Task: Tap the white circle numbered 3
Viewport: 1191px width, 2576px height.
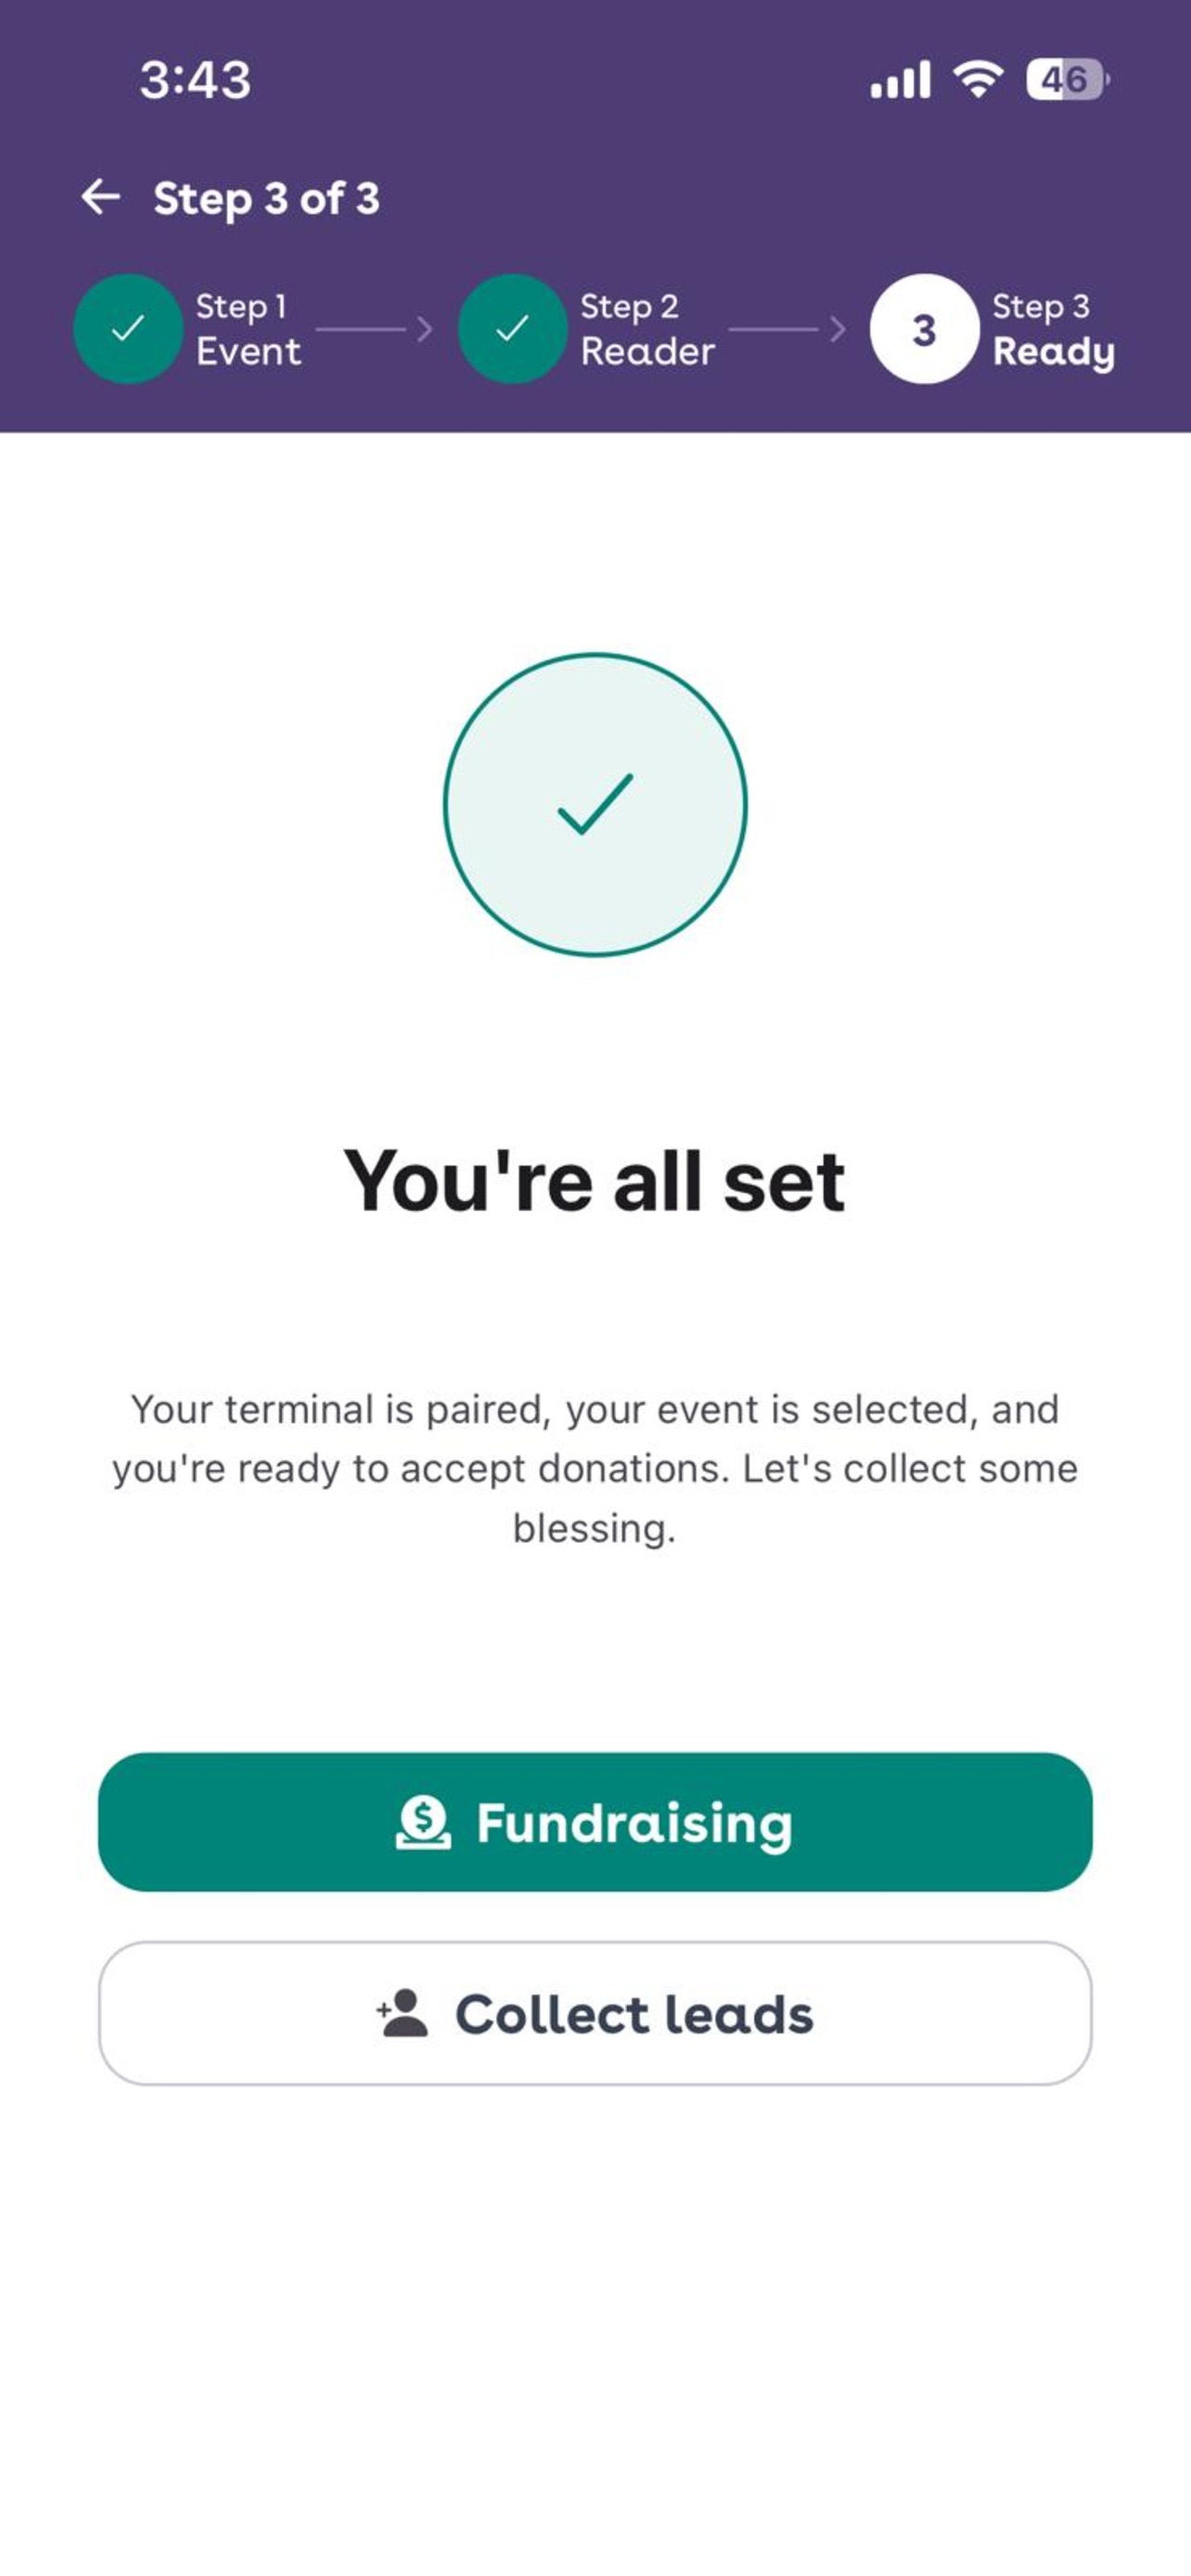Action: (x=924, y=328)
